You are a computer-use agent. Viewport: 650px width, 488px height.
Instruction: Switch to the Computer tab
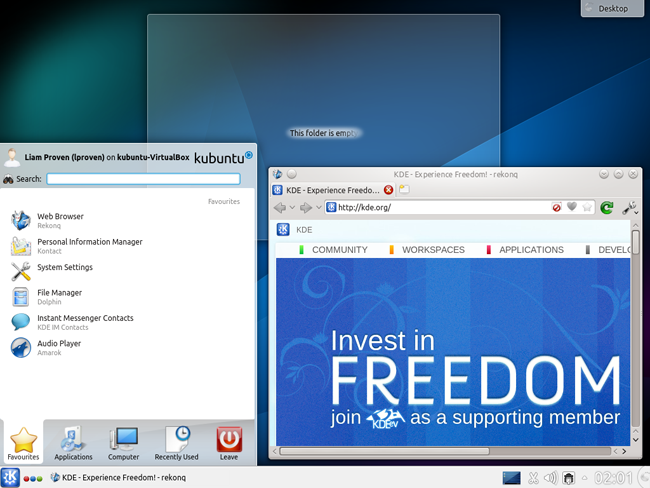point(124,443)
